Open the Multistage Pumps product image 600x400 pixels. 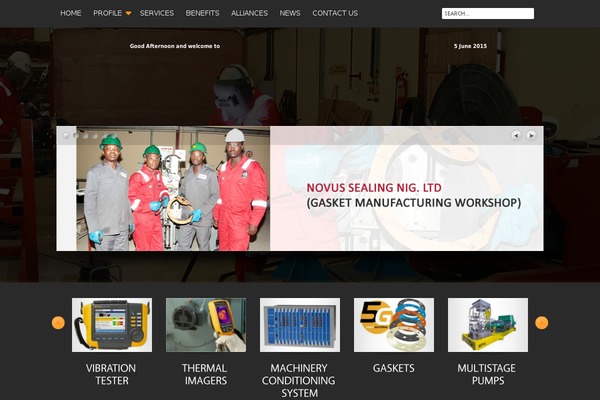click(488, 325)
